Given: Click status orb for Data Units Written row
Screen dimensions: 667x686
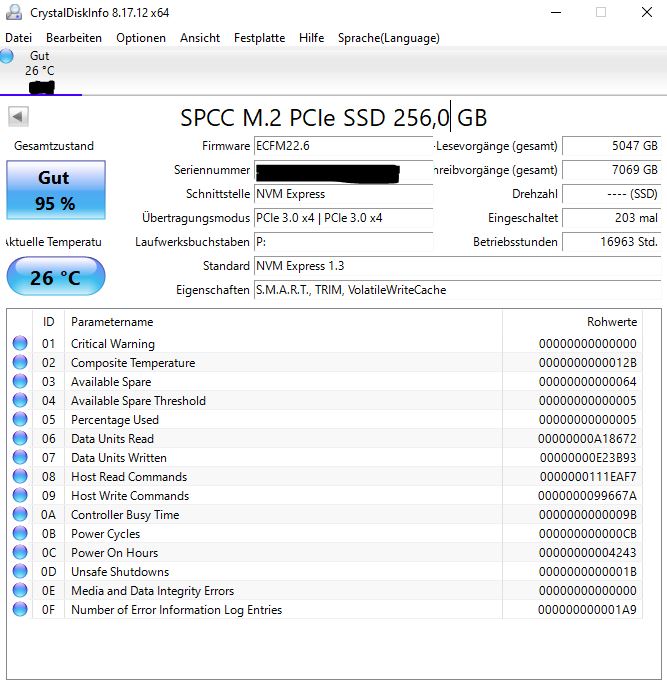Looking at the screenshot, I should click(x=20, y=458).
